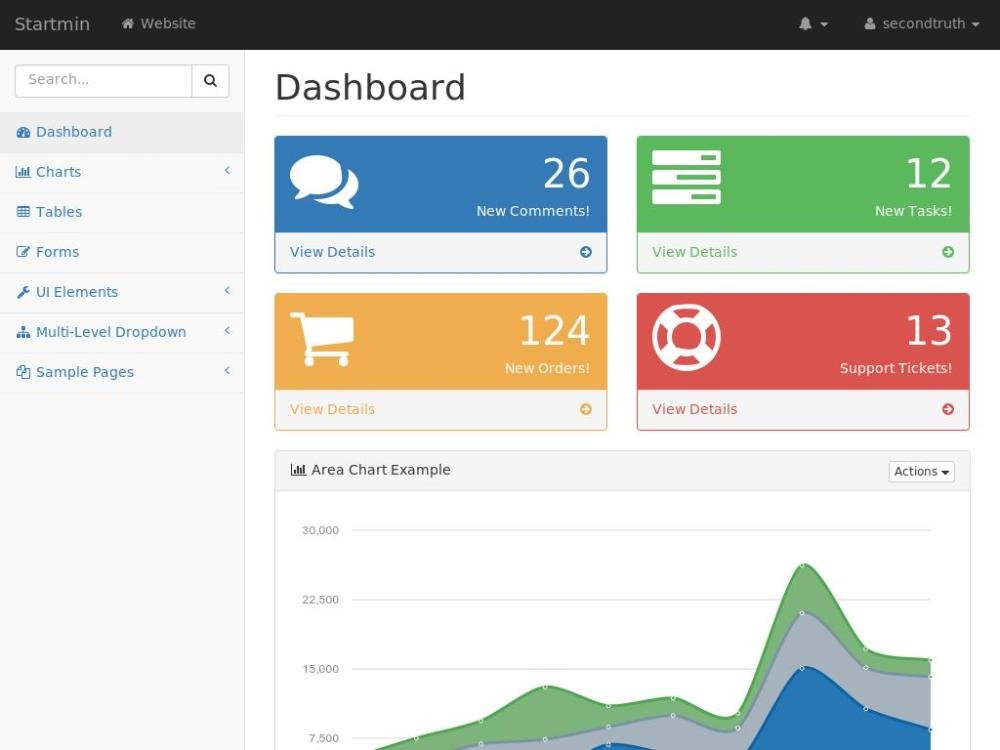Click the life ring support icon
The image size is (1000, 750).
coord(686,337)
